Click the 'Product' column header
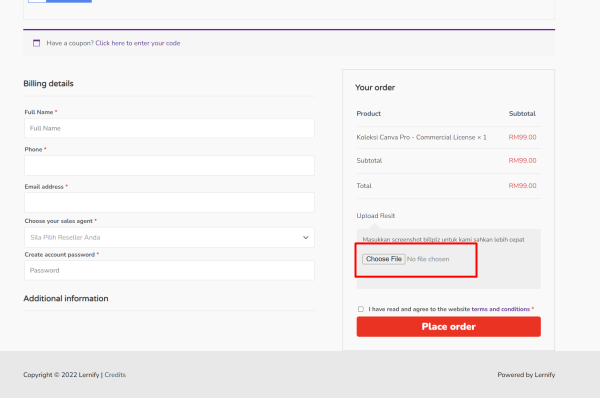Image resolution: width=600 pixels, height=398 pixels. click(x=368, y=113)
